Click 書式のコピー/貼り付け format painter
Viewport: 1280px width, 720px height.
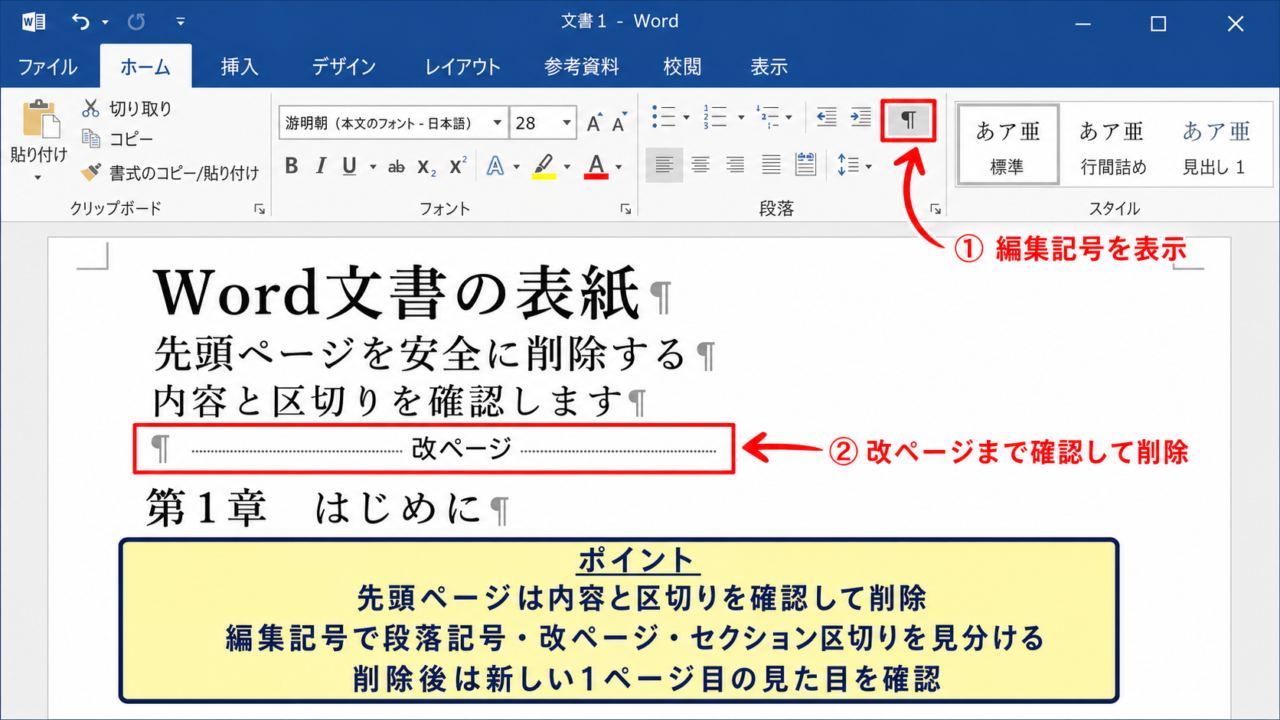pyautogui.click(x=170, y=172)
